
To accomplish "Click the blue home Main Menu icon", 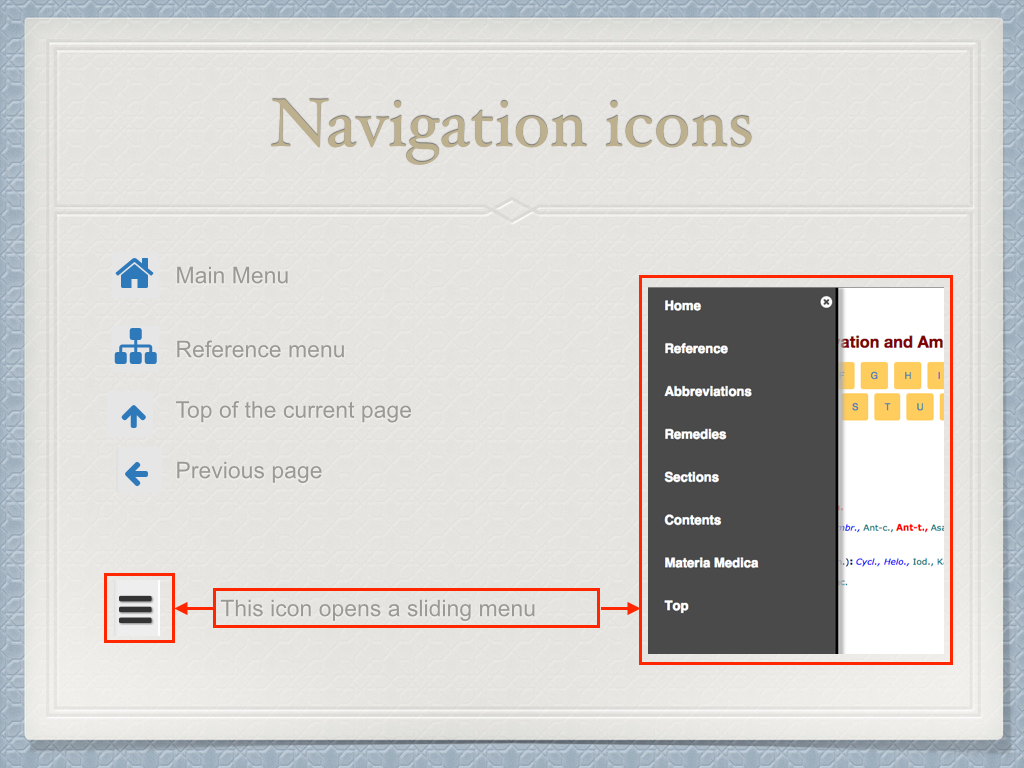I will click(x=135, y=274).
